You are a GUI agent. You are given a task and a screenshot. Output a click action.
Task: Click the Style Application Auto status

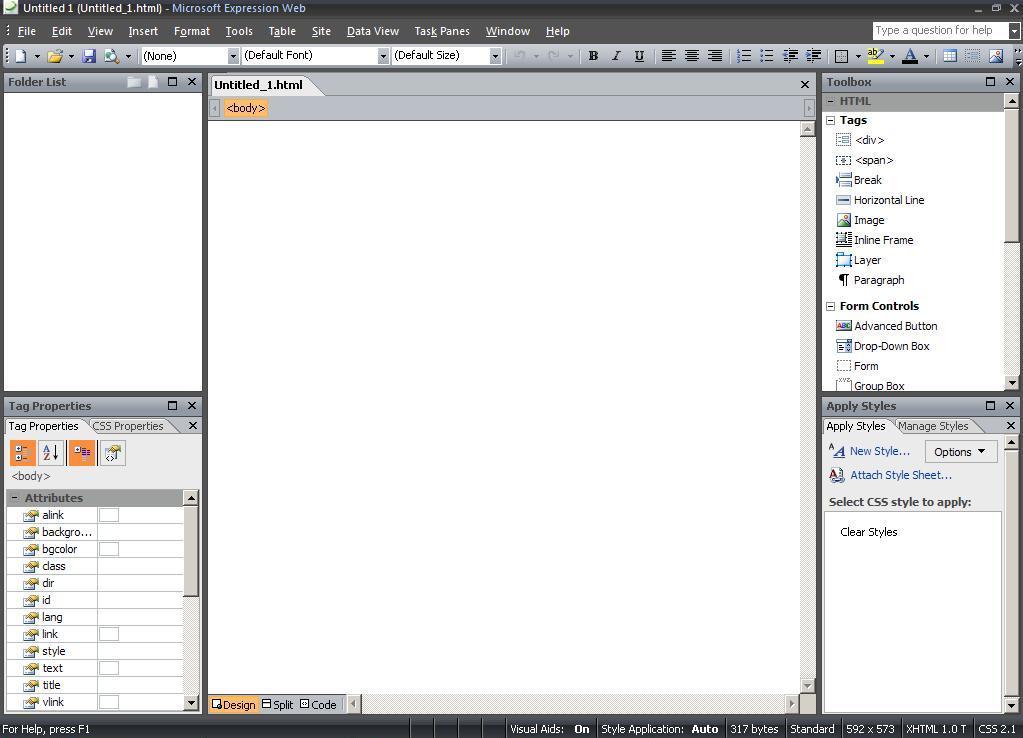pos(660,729)
